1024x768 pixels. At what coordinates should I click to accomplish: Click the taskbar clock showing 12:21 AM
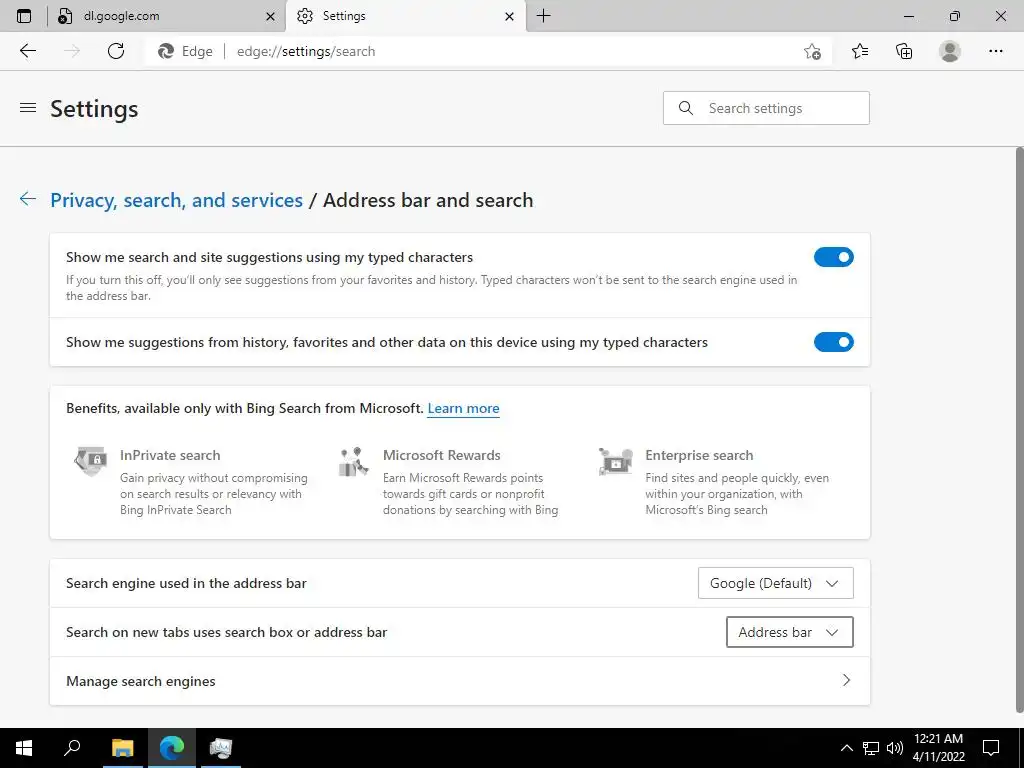point(938,748)
